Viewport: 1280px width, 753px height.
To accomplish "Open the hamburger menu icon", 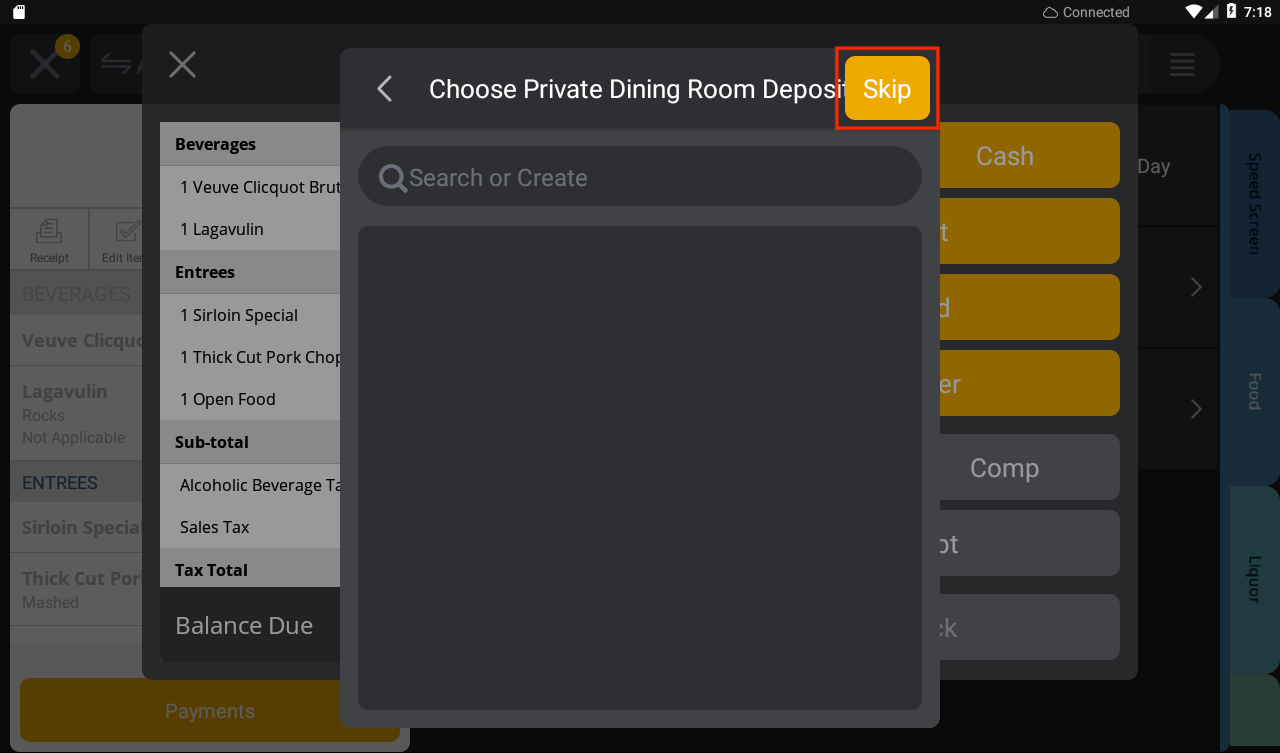I will 1182,65.
